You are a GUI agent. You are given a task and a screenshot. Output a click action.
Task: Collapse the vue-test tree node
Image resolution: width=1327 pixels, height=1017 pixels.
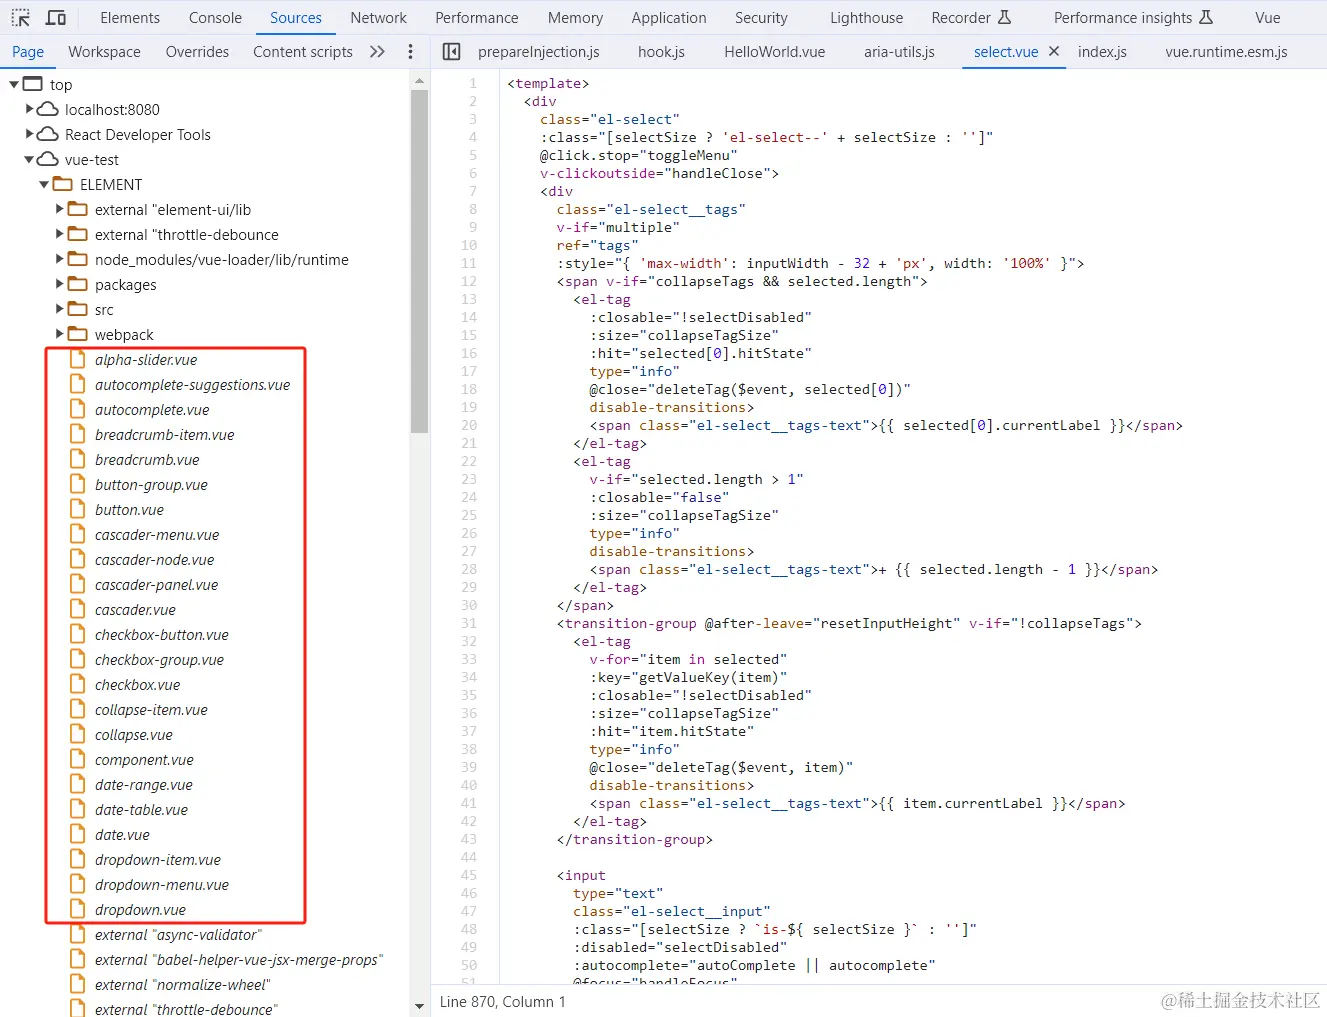[29, 159]
